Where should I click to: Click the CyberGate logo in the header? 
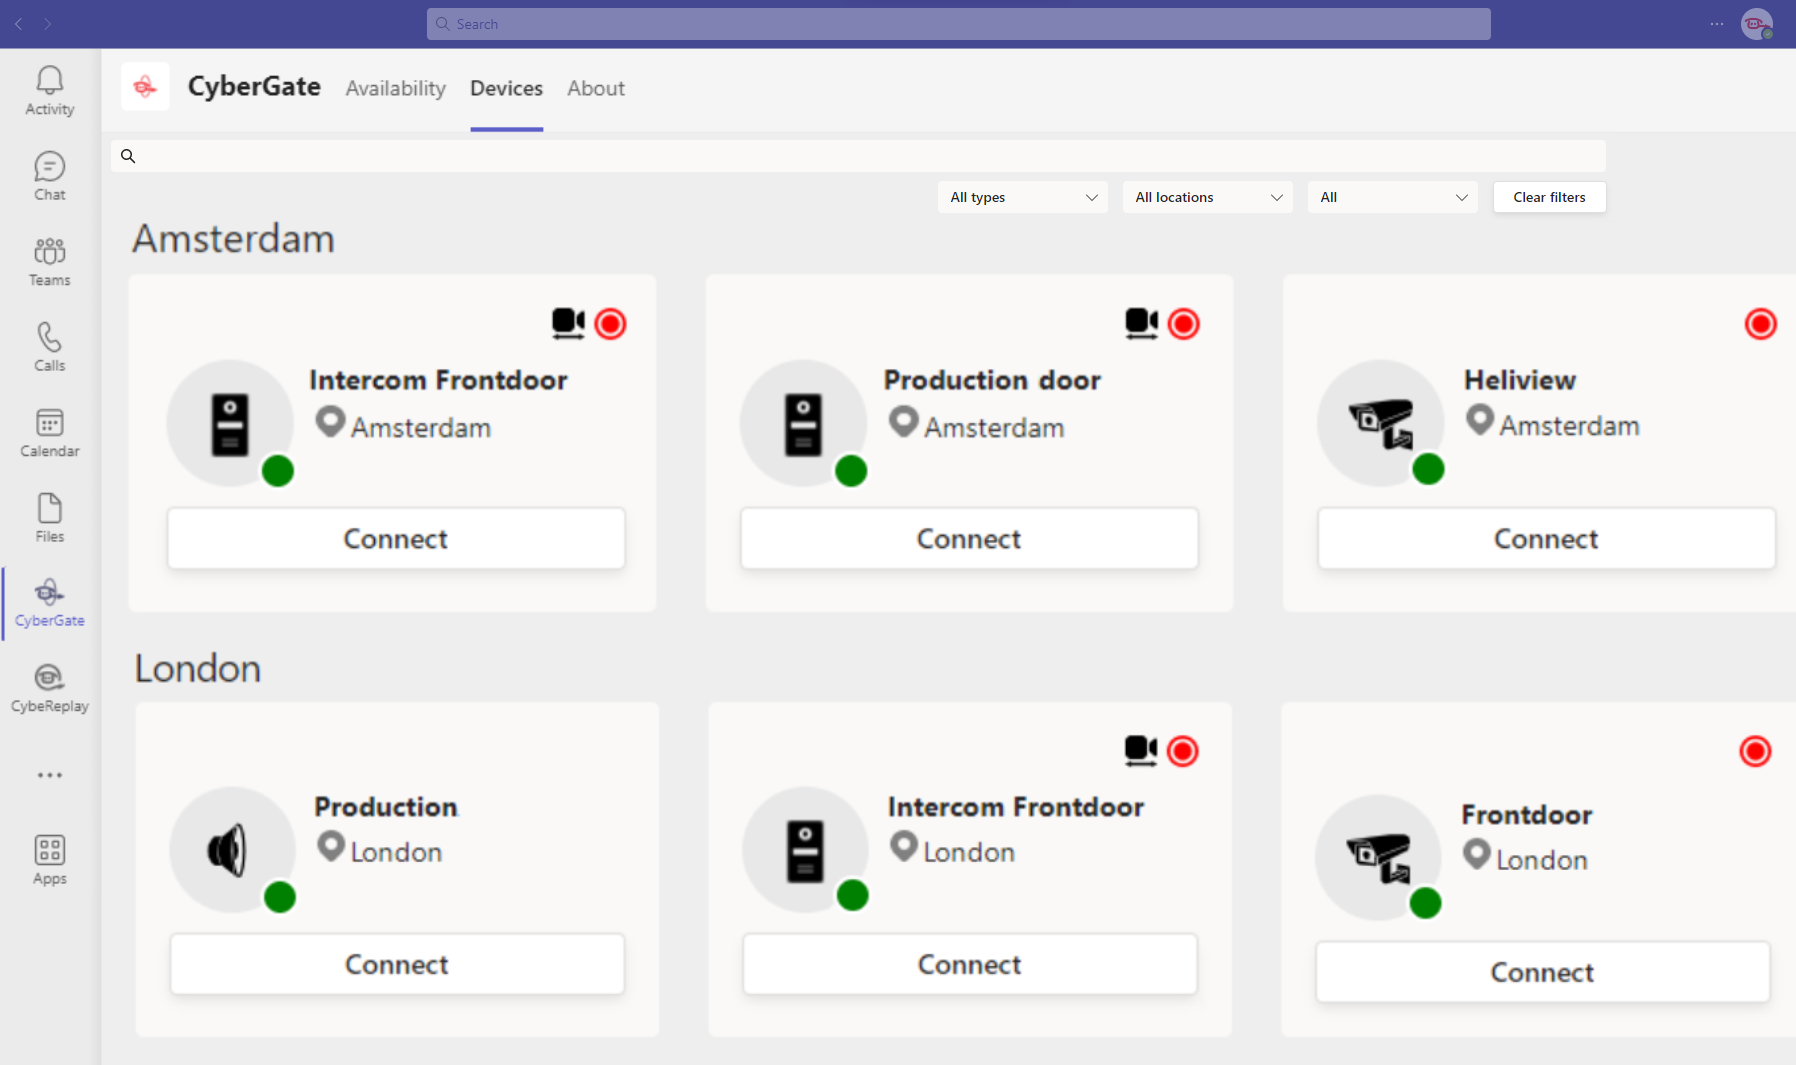coord(145,87)
